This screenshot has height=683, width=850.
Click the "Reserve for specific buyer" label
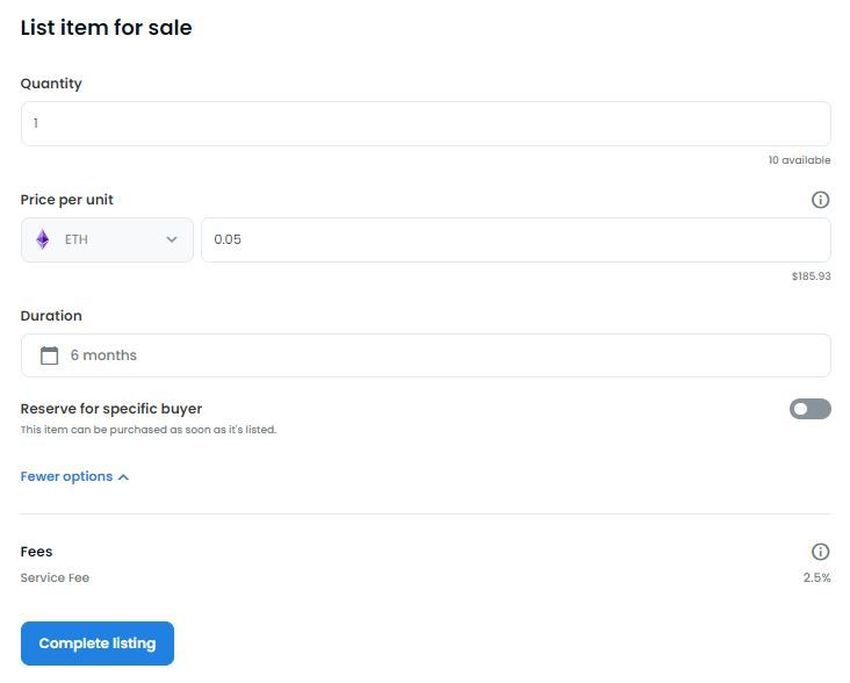tap(111, 409)
